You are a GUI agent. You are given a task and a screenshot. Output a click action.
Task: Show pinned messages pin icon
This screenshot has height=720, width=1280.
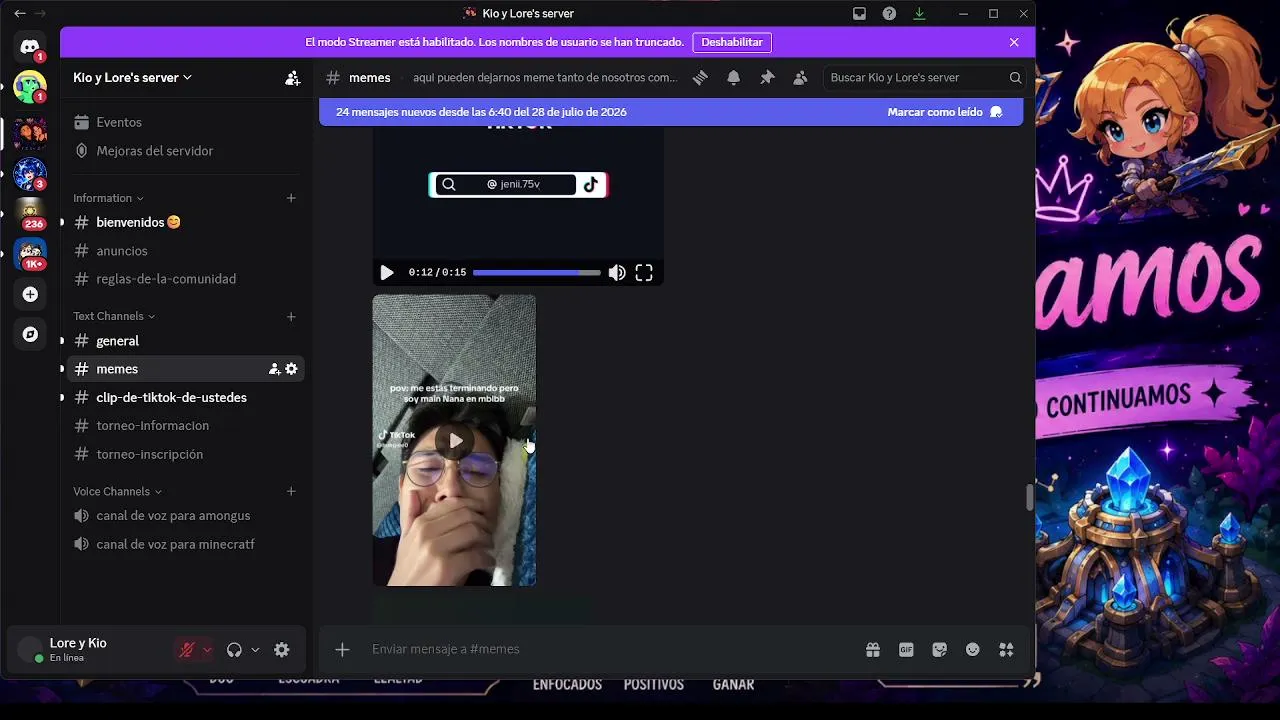(767, 78)
